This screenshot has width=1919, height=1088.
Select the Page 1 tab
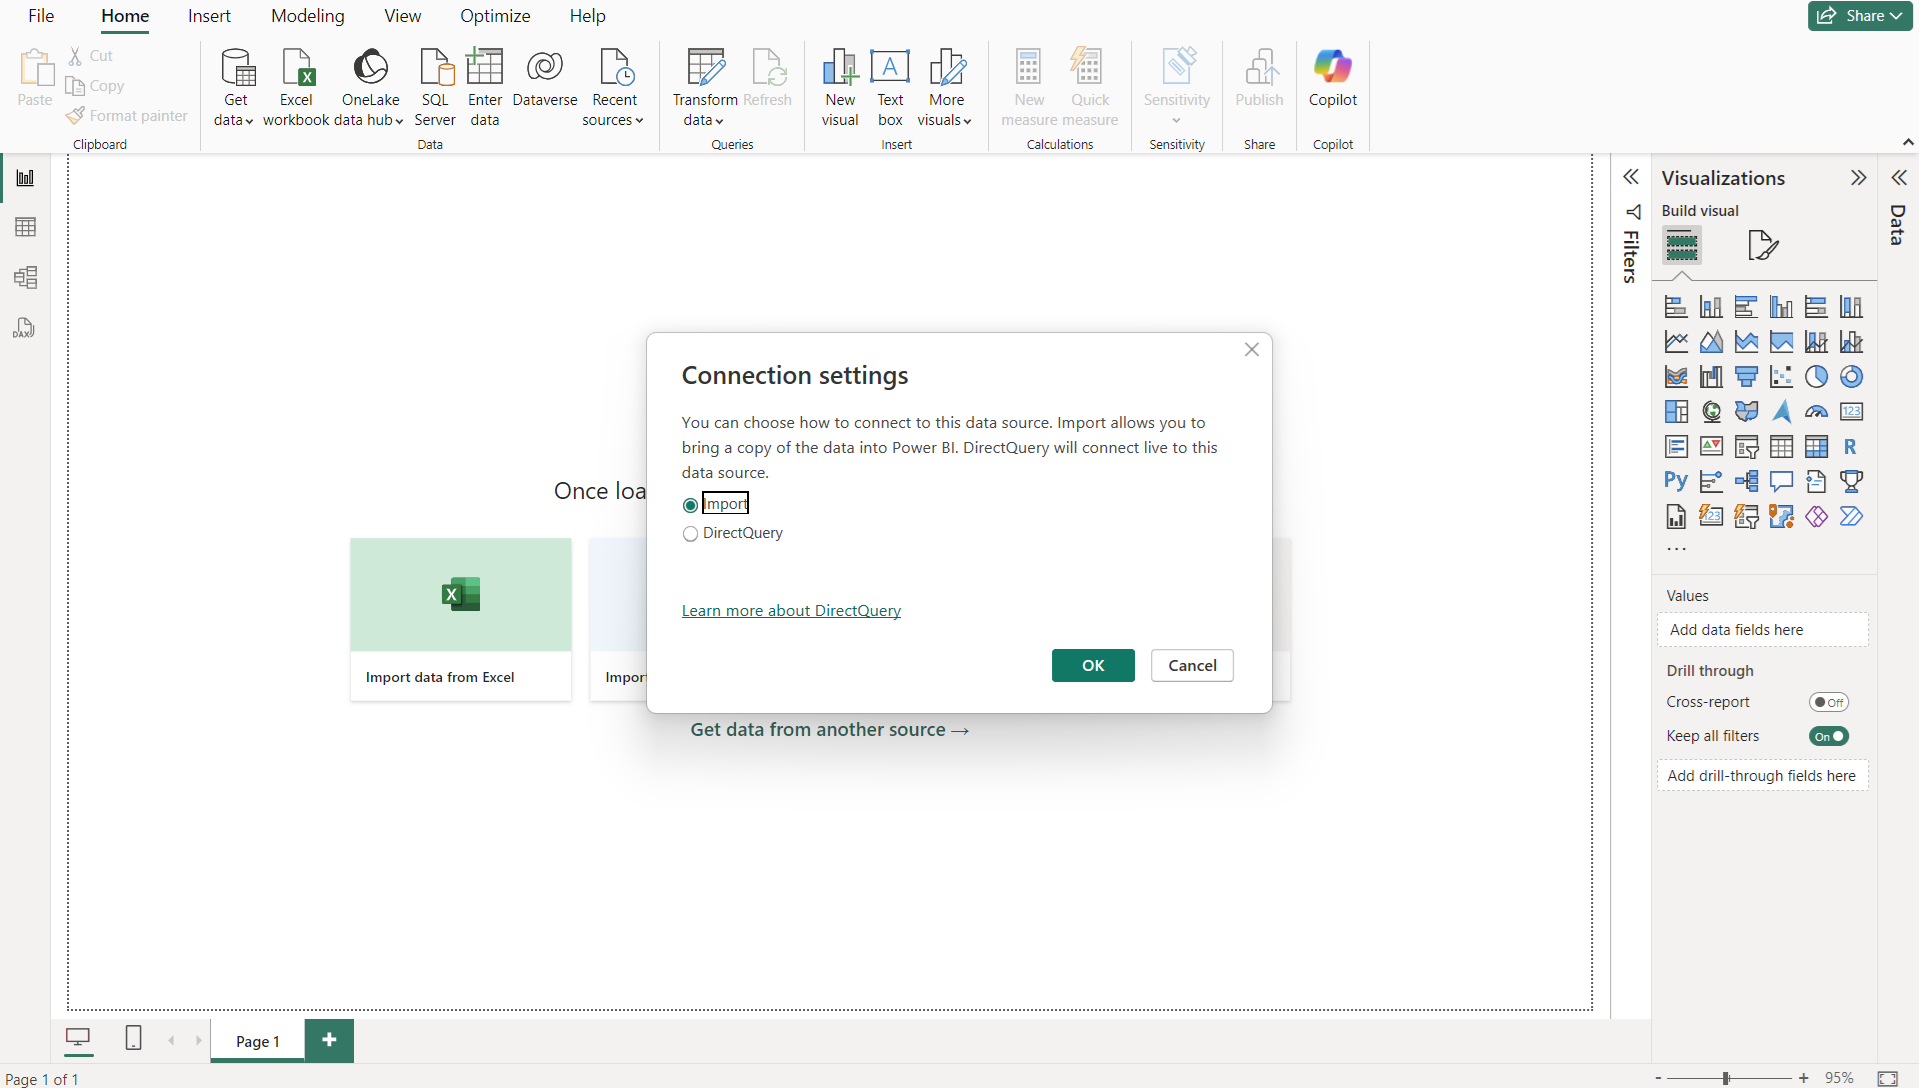[257, 1041]
